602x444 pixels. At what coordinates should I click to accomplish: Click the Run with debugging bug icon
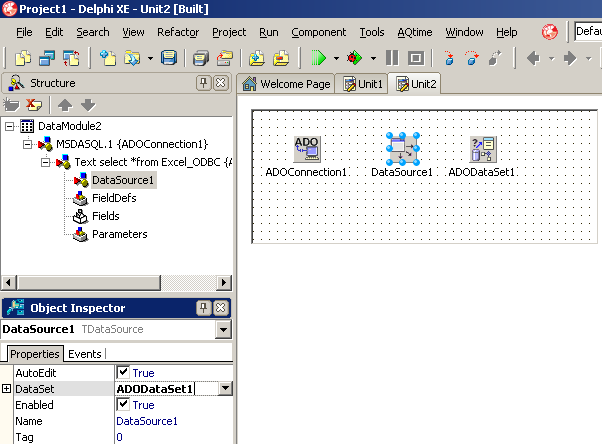(355, 58)
